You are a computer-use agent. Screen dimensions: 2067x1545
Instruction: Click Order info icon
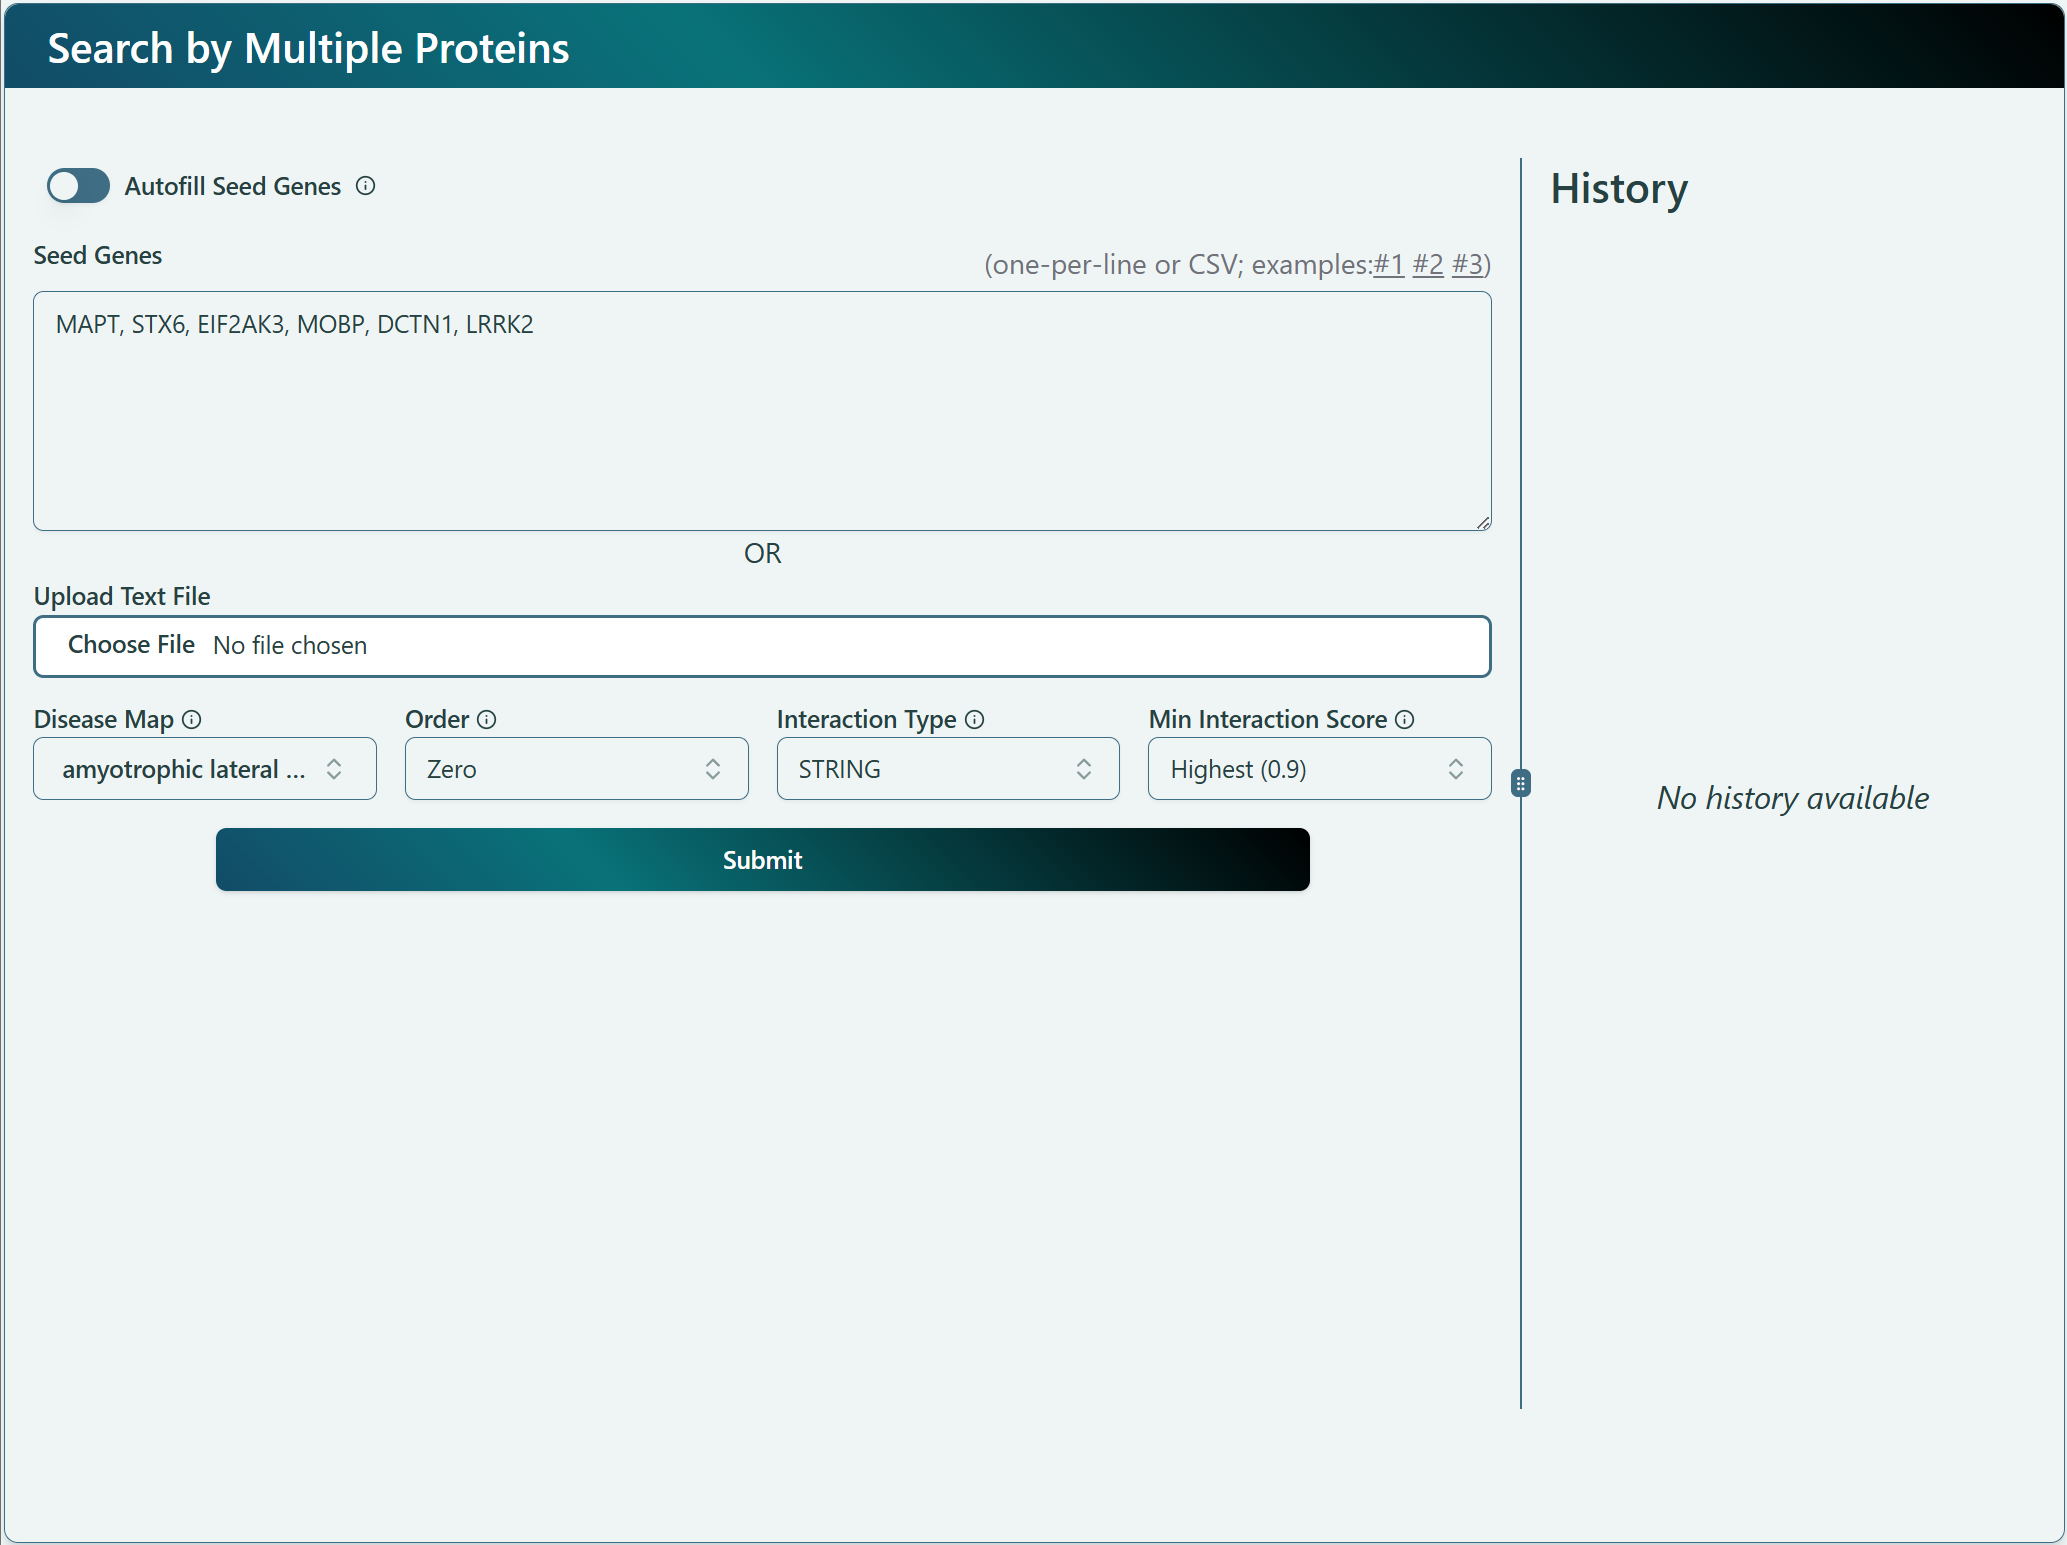pyautogui.click(x=487, y=720)
